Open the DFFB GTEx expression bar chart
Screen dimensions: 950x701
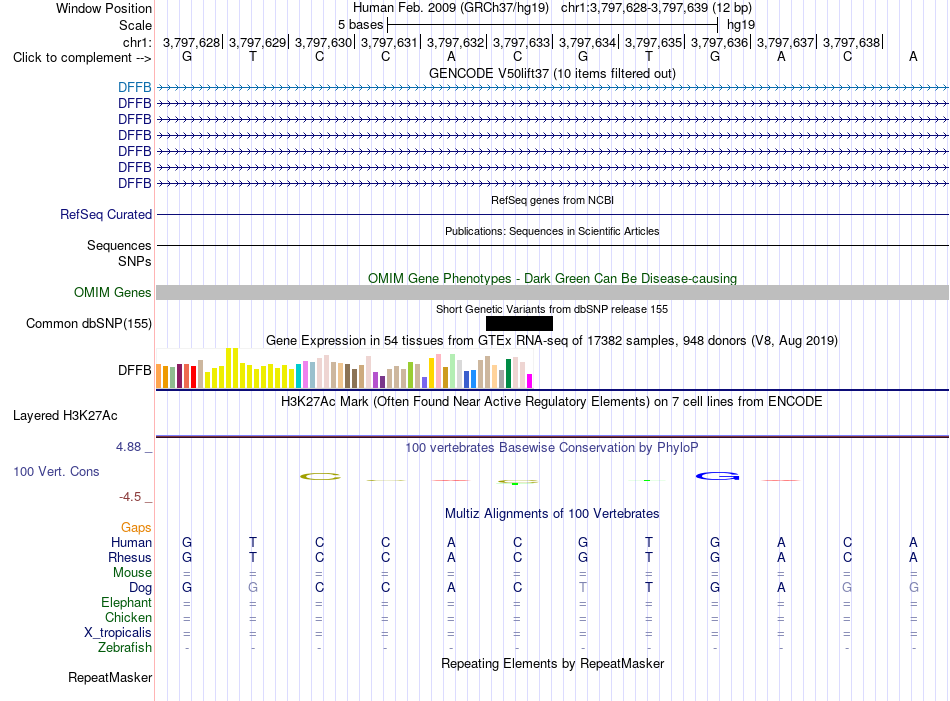tap(344, 368)
